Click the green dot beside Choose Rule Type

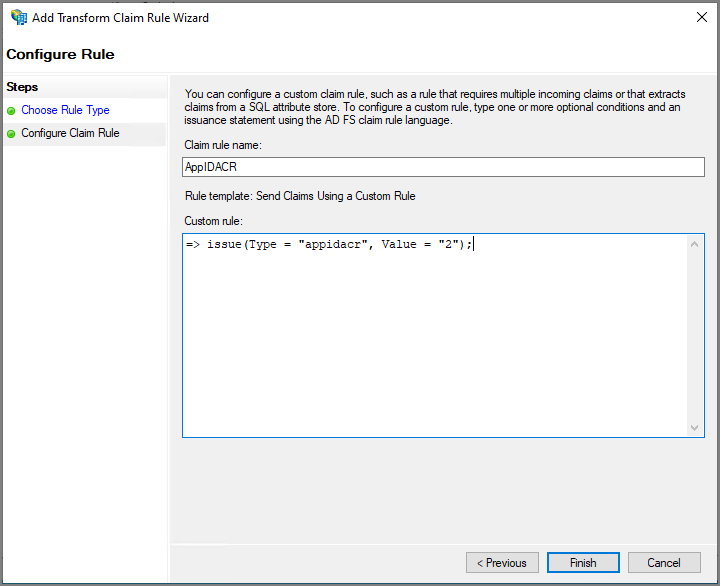[11, 111]
